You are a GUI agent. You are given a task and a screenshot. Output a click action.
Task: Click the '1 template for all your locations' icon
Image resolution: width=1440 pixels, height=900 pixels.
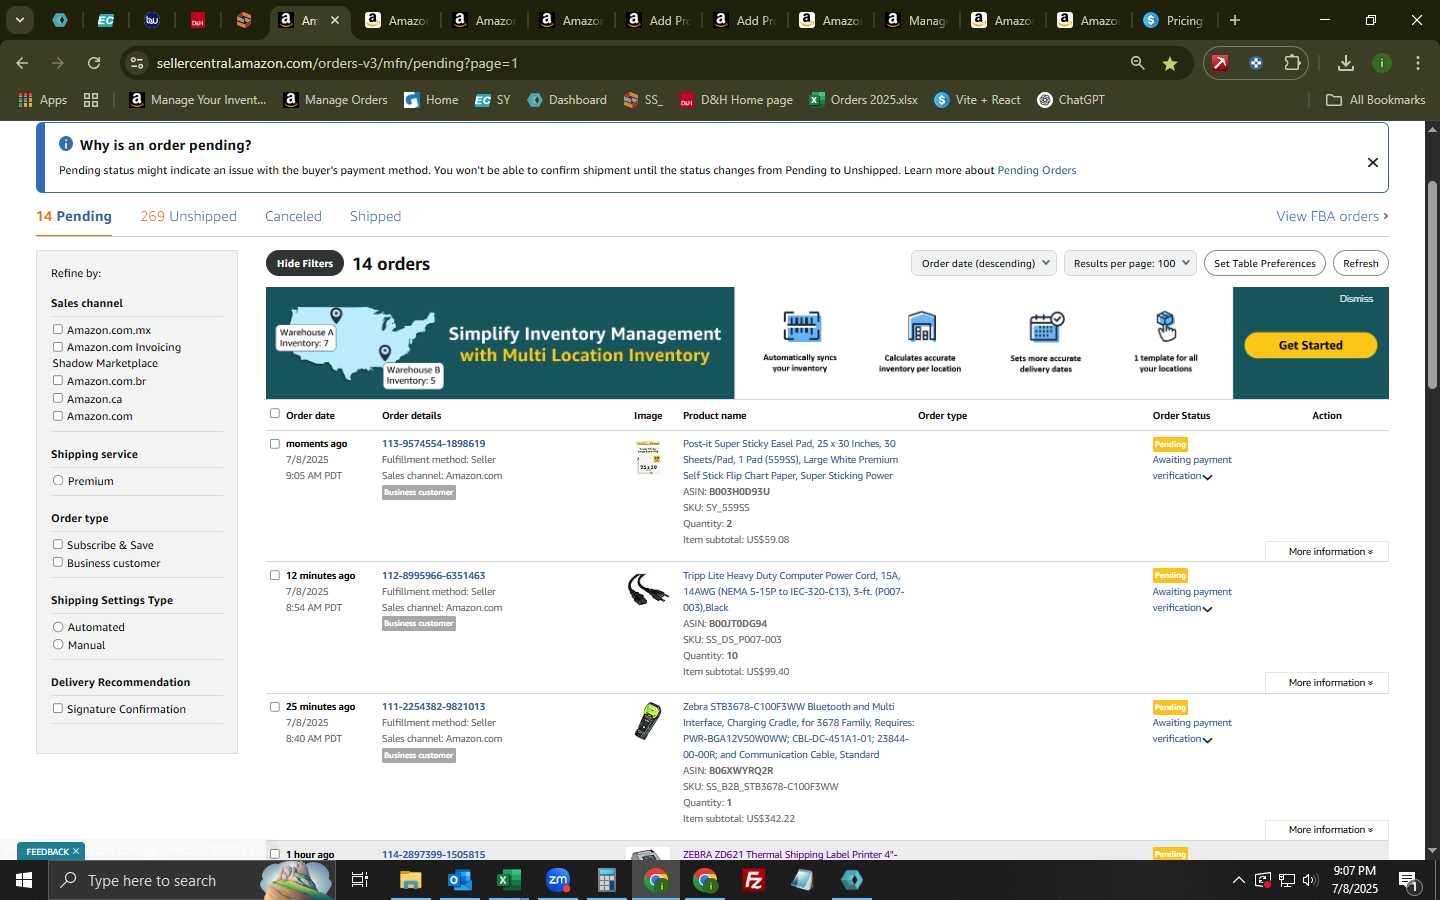[x=1166, y=326]
